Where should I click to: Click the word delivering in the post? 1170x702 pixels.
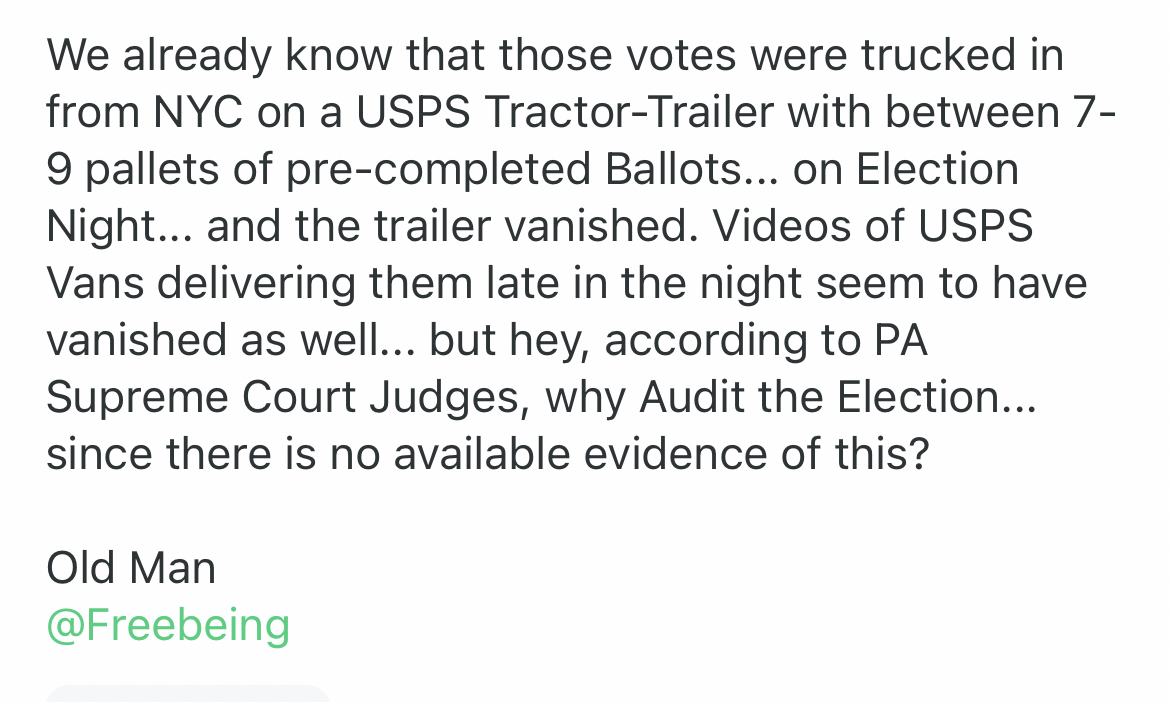pyautogui.click(x=256, y=284)
